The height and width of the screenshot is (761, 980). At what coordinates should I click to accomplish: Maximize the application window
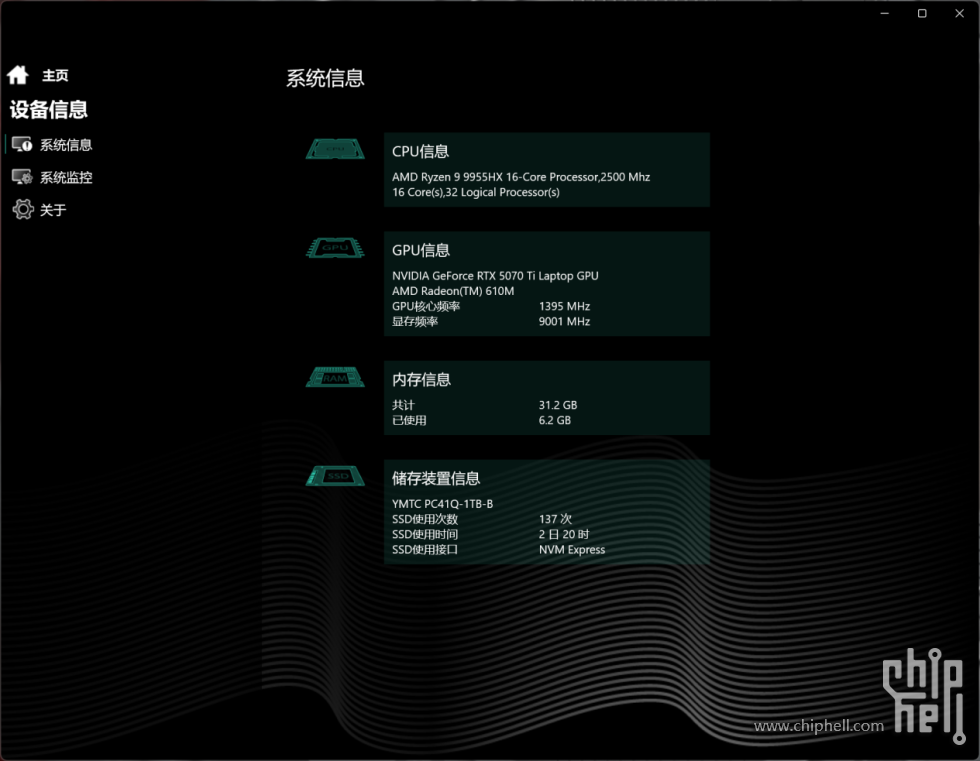pyautogui.click(x=922, y=13)
